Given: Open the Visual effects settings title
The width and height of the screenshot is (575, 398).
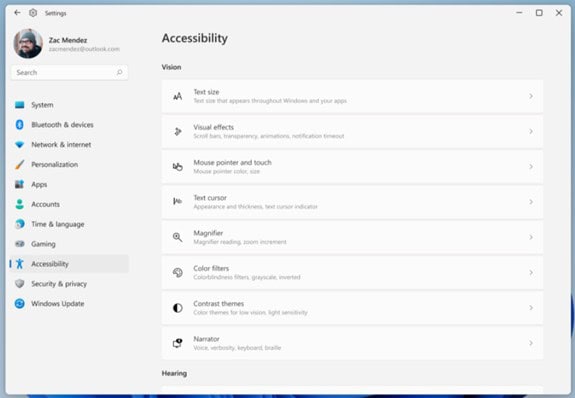Looking at the screenshot, I should click(213, 127).
